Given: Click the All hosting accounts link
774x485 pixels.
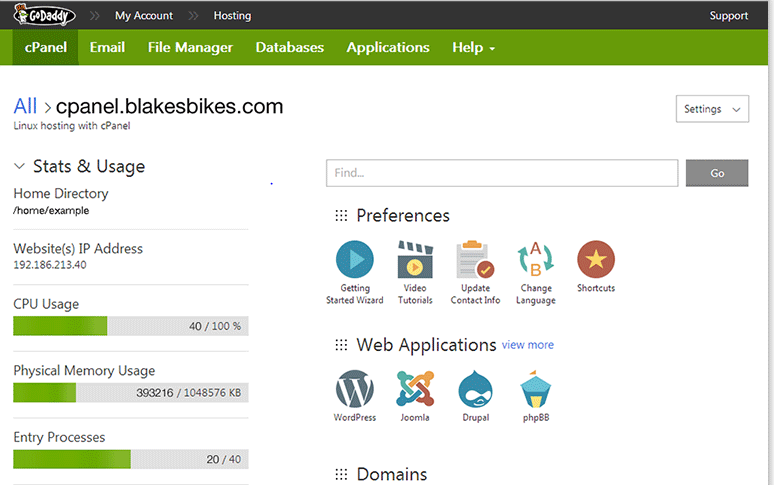Looking at the screenshot, I should 25,106.
